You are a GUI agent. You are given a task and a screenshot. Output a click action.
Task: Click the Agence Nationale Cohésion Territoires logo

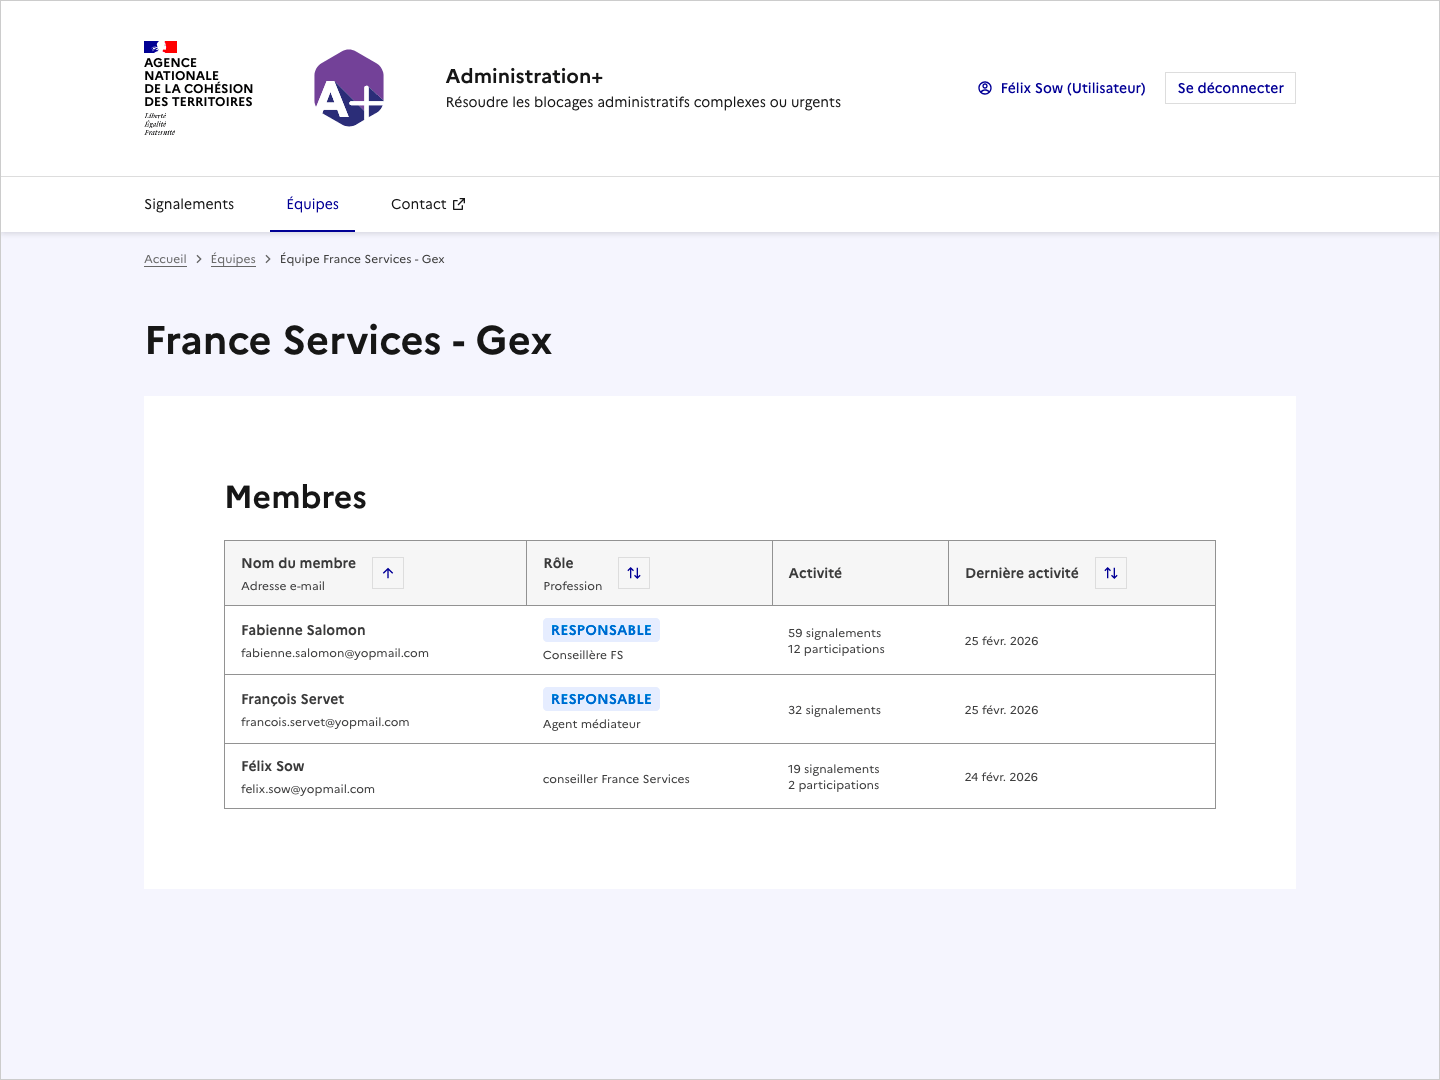198,88
